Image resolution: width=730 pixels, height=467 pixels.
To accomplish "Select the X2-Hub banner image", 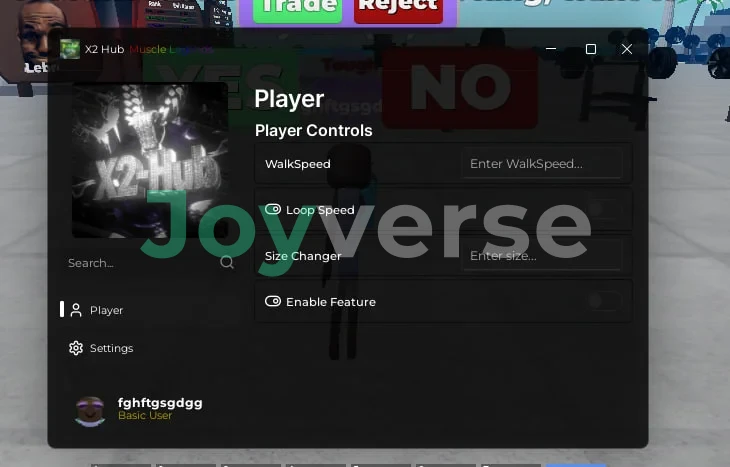I will [x=150, y=160].
